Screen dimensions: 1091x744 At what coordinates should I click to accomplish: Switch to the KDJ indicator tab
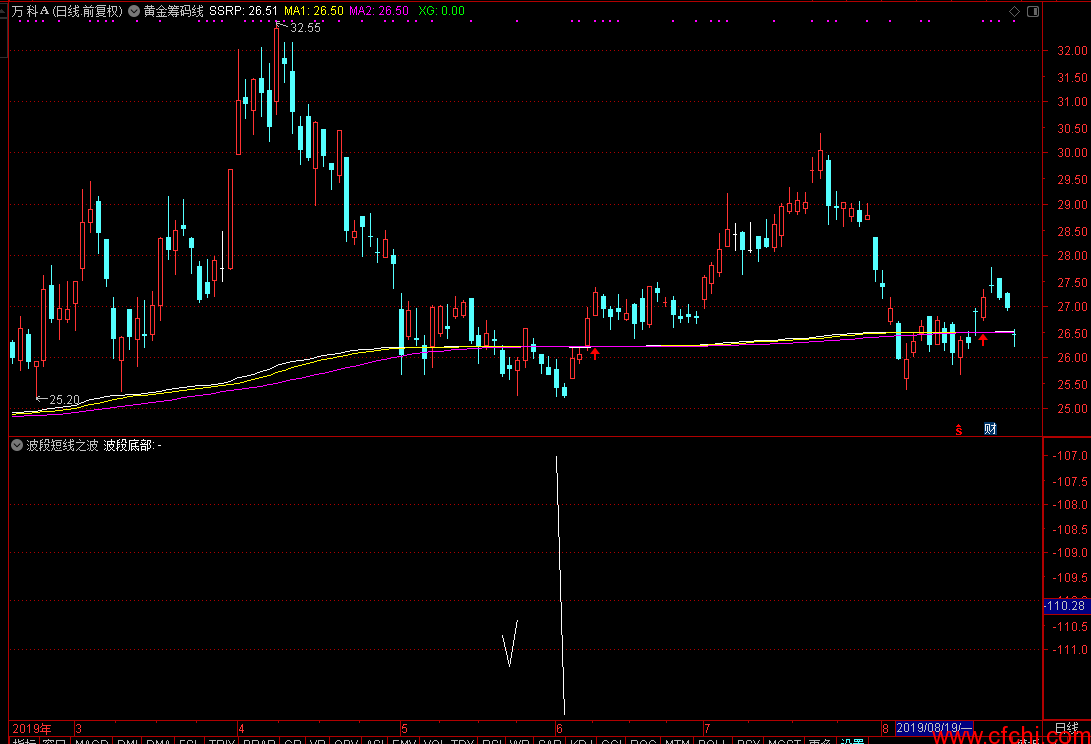click(581, 741)
